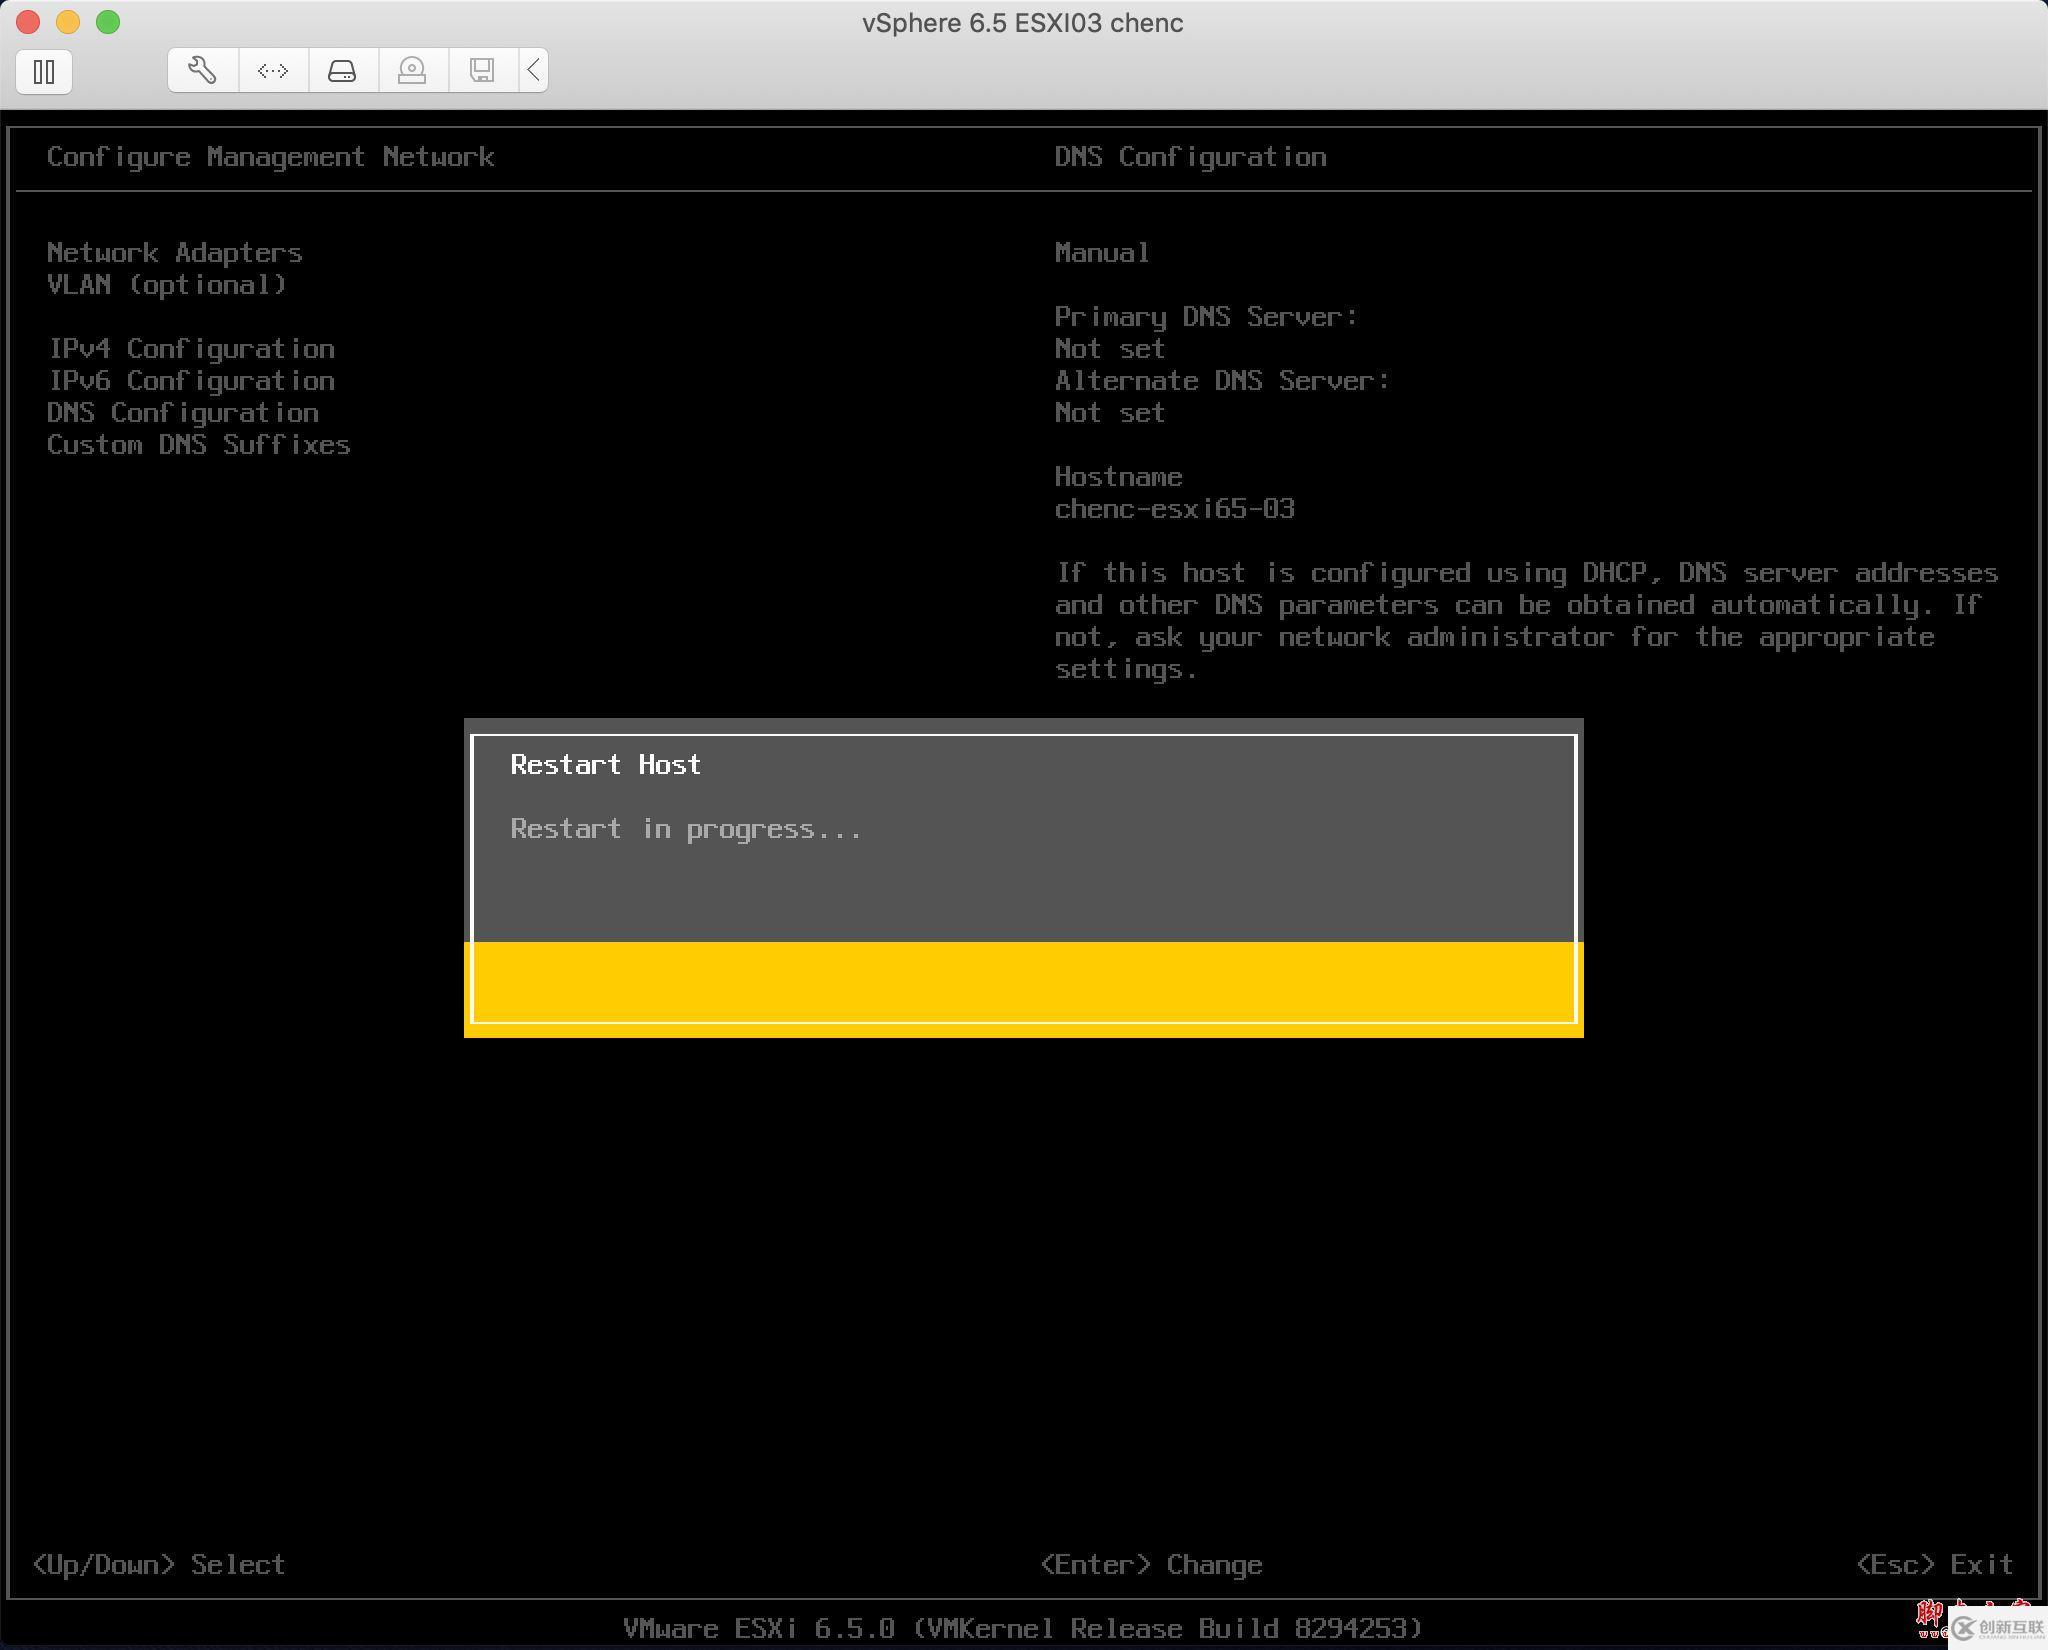Select Custom DNS Suffixes entry
Screen dimensions: 2048x1650
[x=198, y=444]
